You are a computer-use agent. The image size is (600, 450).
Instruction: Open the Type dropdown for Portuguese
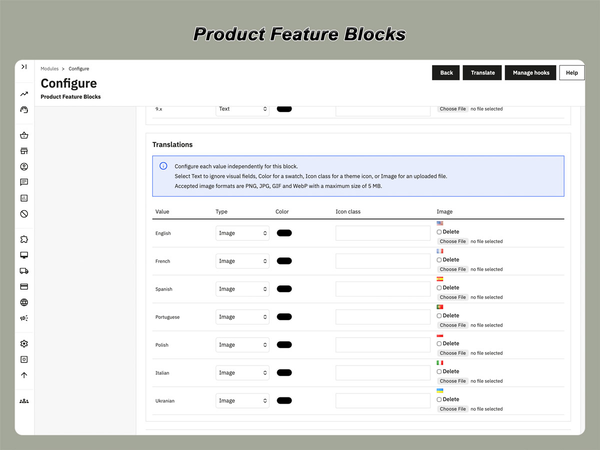click(x=242, y=317)
